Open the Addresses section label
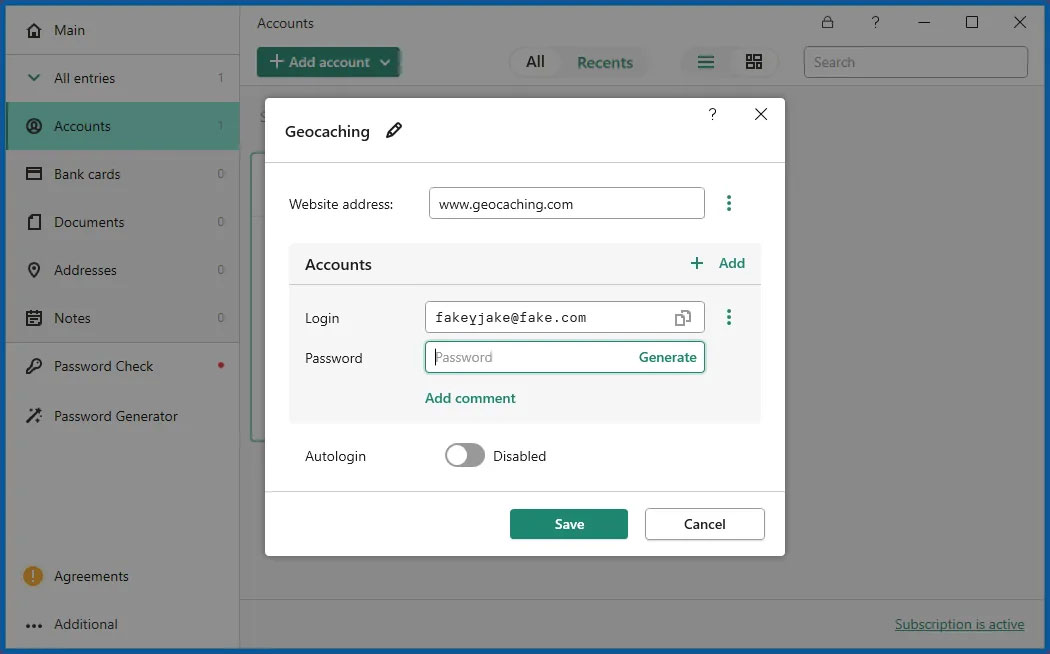The height and width of the screenshot is (654, 1050). pos(85,270)
